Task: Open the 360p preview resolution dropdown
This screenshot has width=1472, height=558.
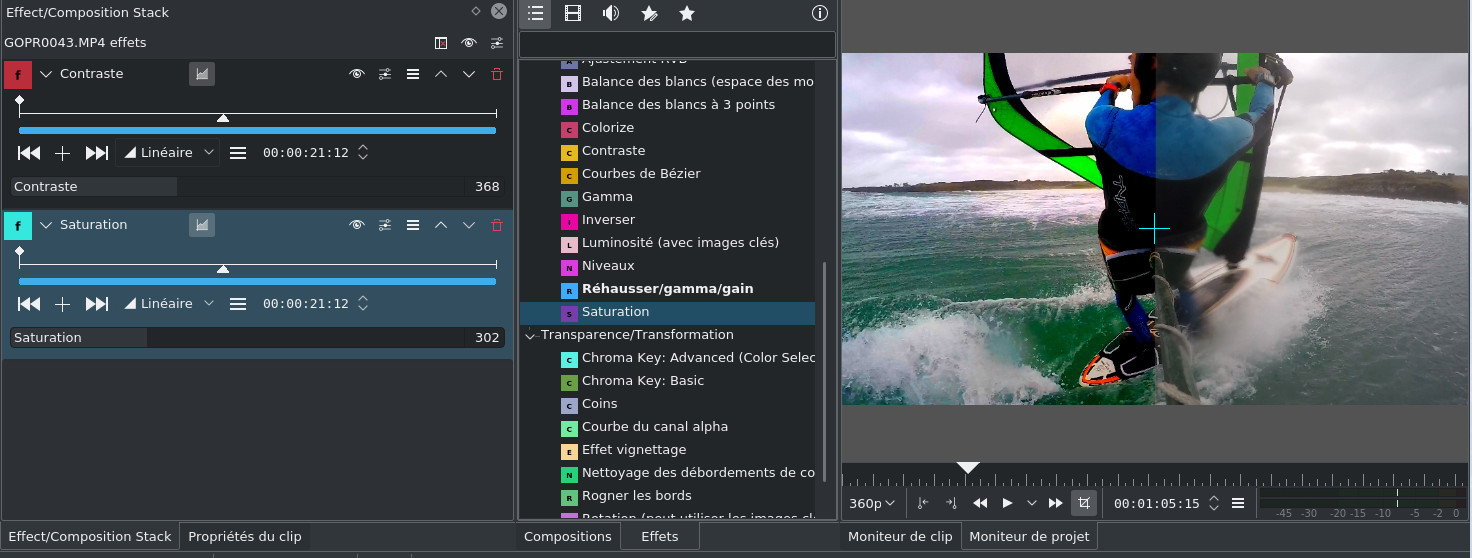Action: [x=874, y=503]
